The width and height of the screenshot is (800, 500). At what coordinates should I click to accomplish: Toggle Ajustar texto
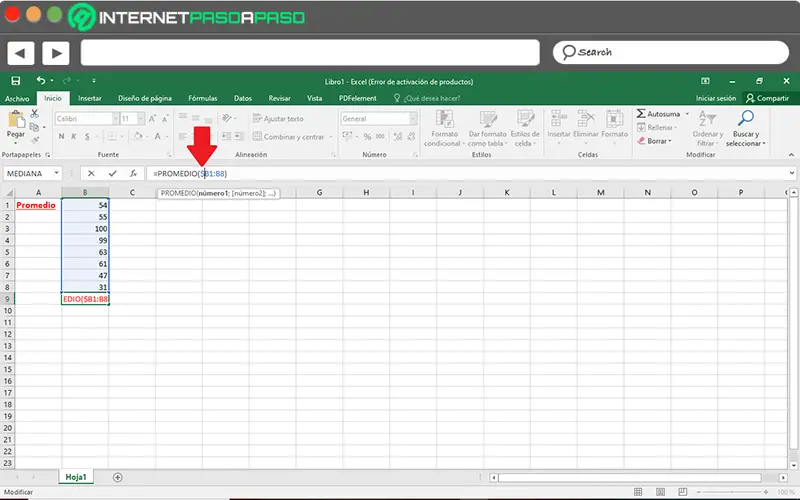coord(278,119)
